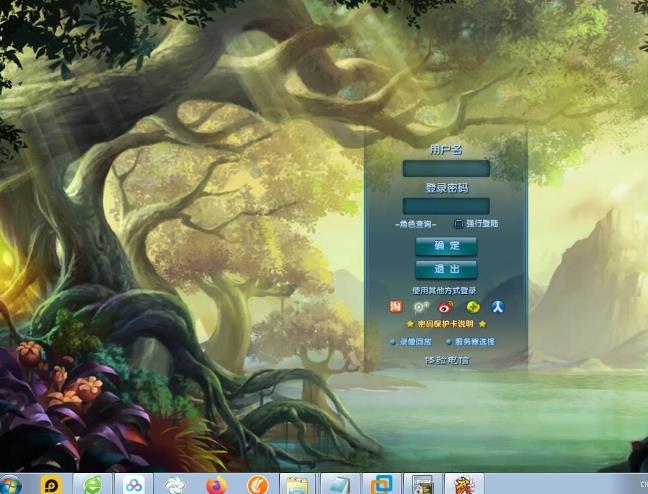
Task: Log in with the Renren icon
Action: click(x=498, y=307)
